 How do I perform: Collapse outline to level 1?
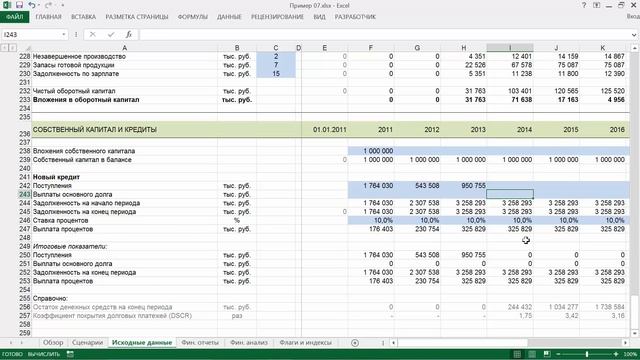[4, 48]
